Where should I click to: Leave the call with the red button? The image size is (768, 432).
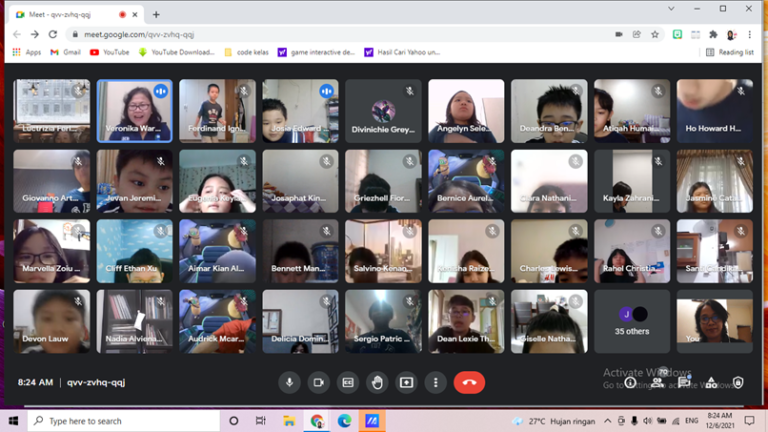point(469,382)
